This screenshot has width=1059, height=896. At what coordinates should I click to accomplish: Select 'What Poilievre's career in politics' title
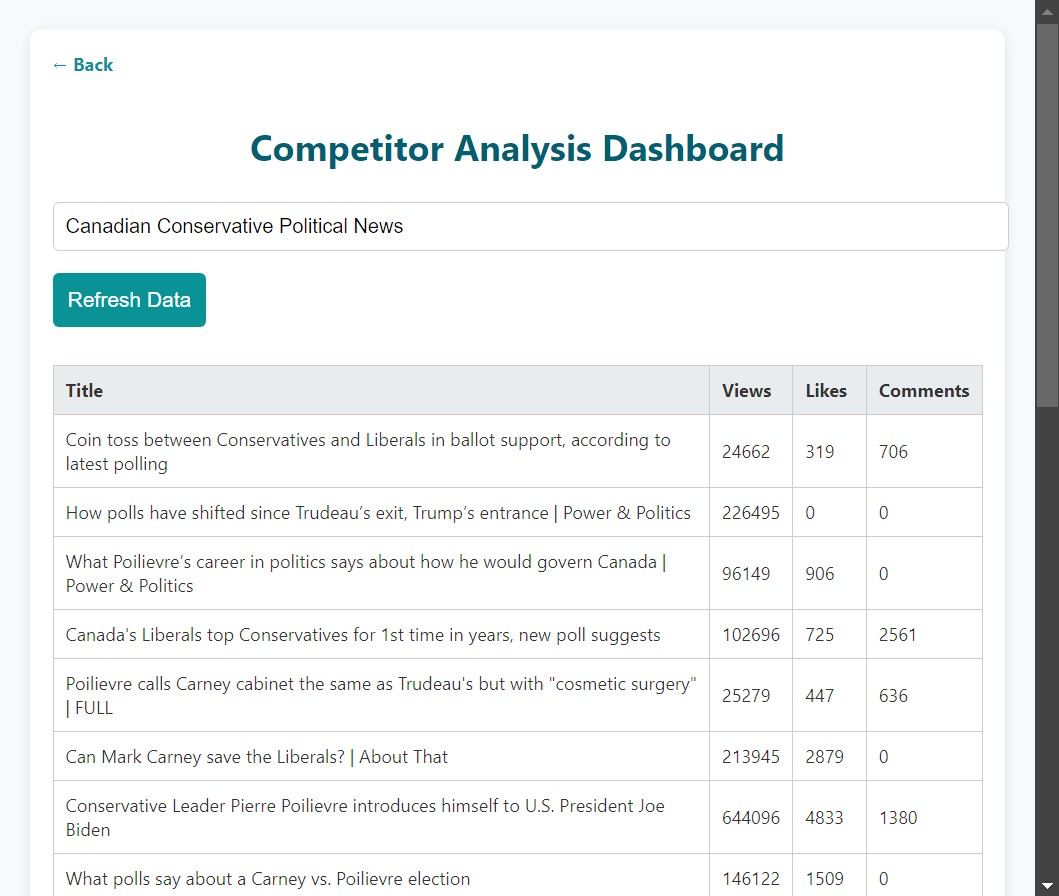coord(366,573)
